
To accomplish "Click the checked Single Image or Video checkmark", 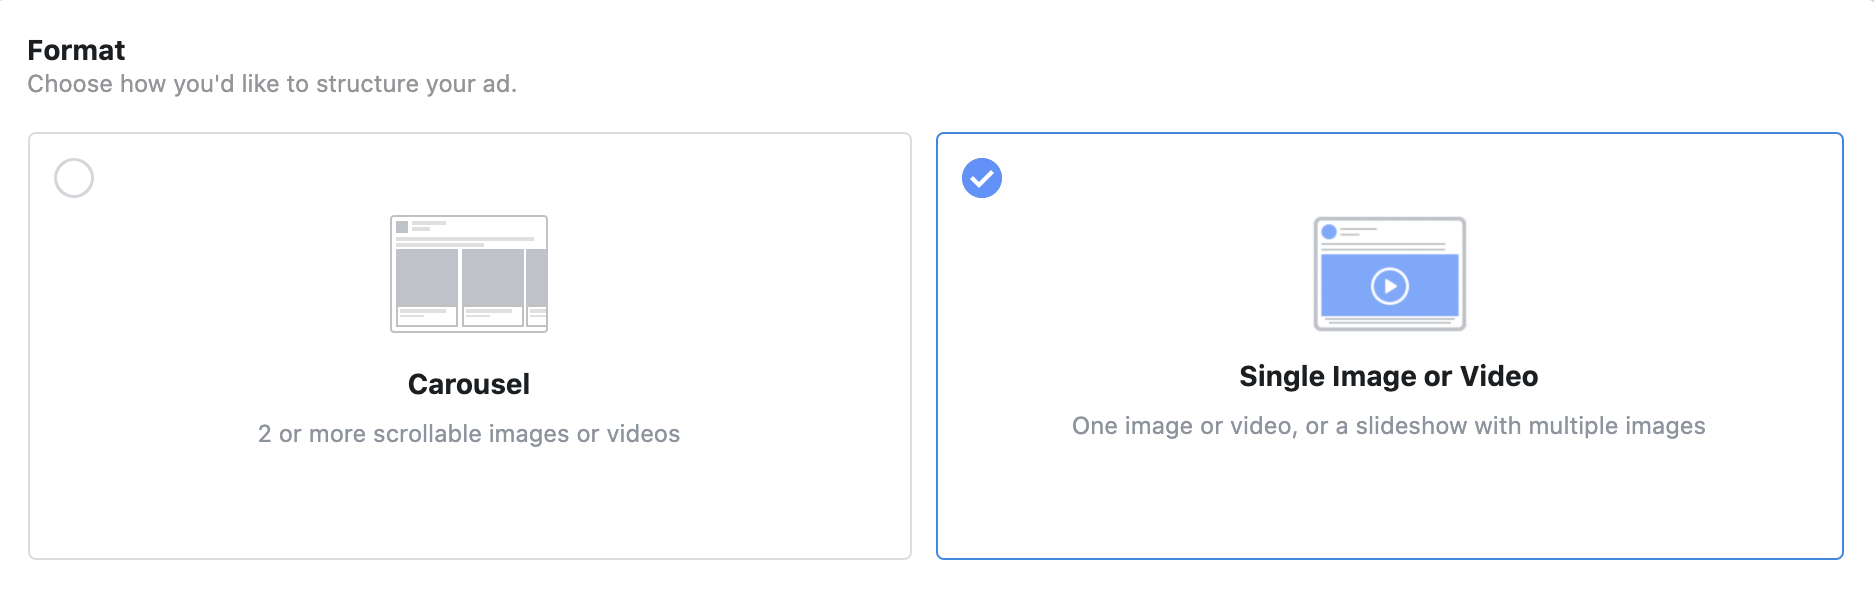I will tap(981, 178).
